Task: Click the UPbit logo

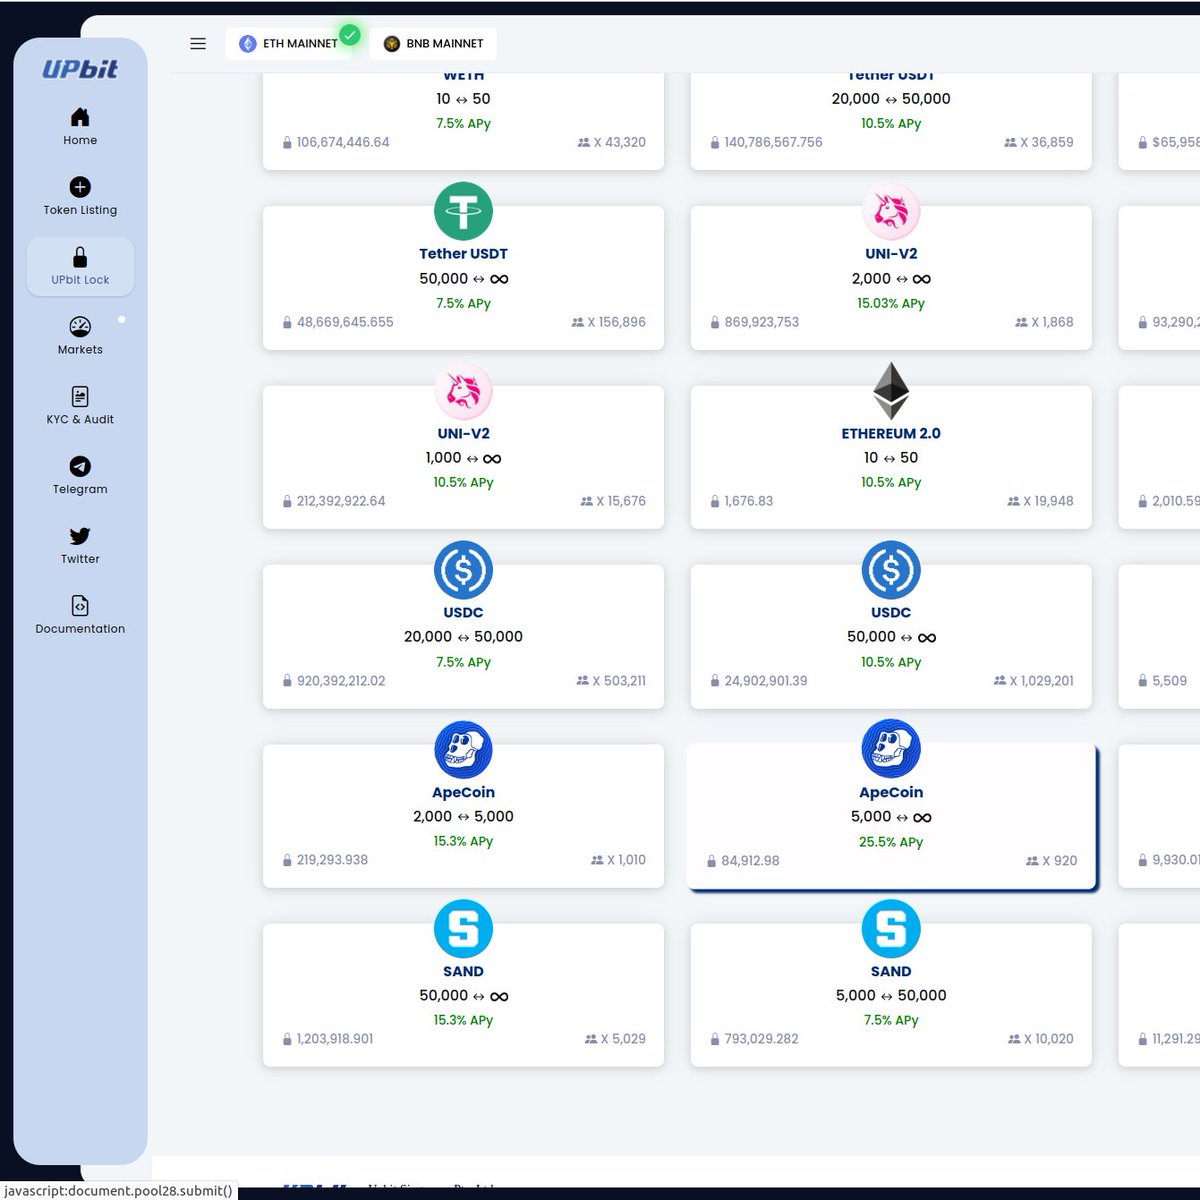Action: 80,69
